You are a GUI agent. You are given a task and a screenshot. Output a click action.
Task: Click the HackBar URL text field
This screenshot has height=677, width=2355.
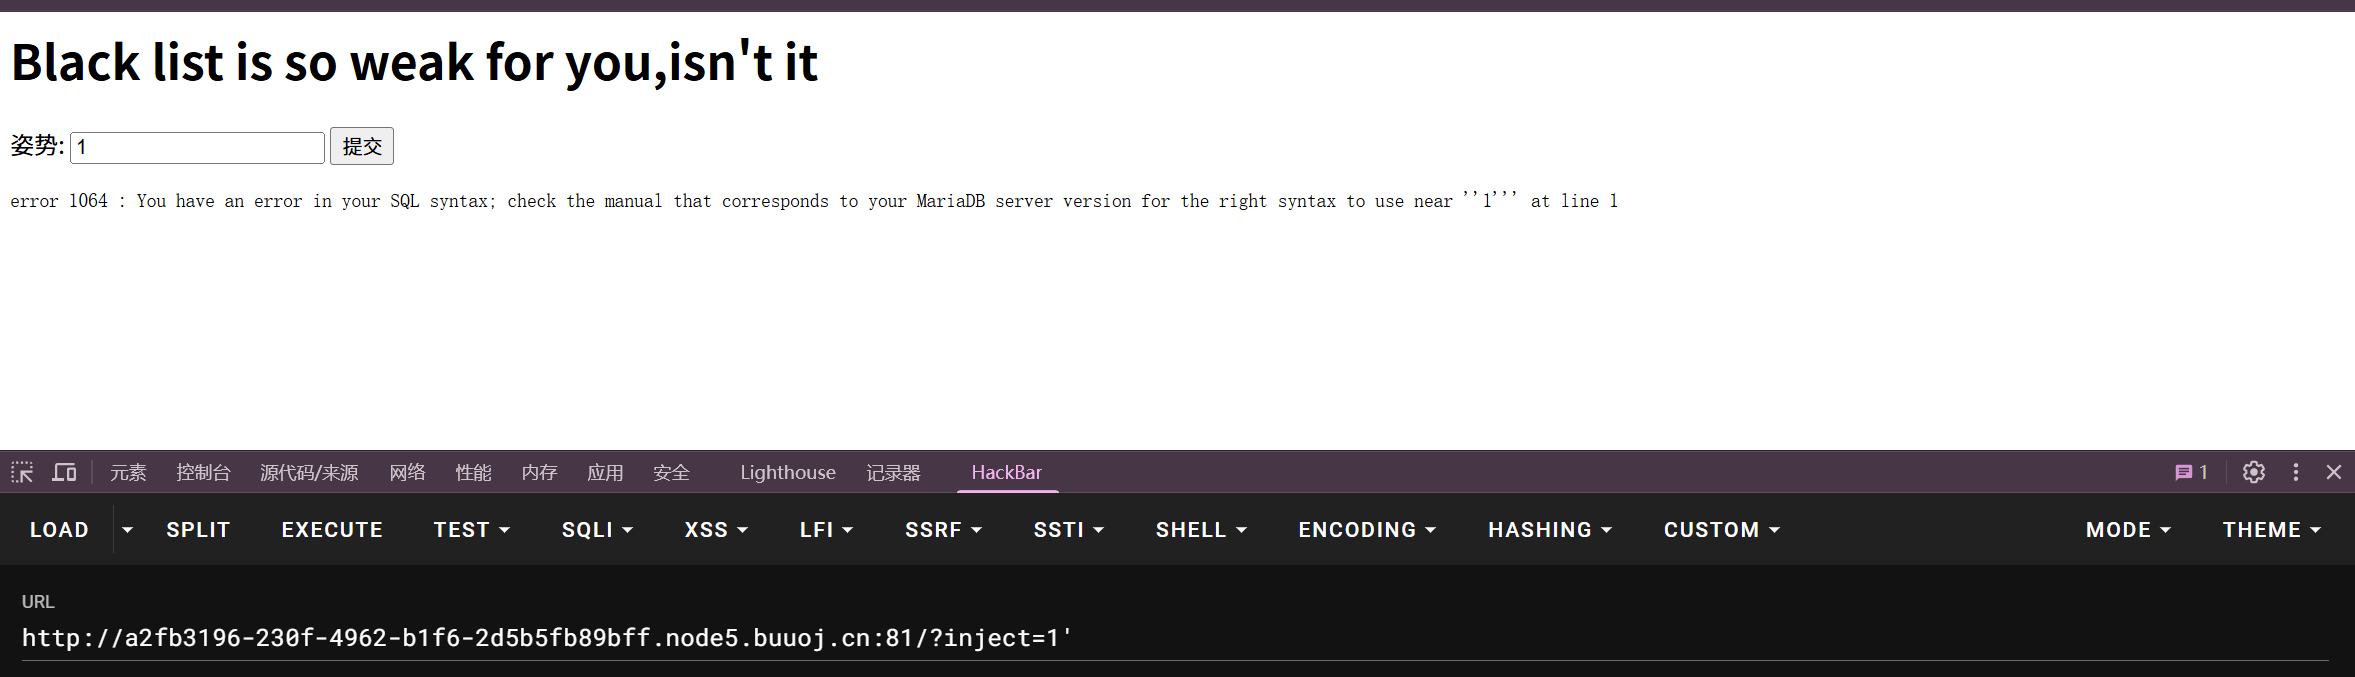tap(1170, 638)
